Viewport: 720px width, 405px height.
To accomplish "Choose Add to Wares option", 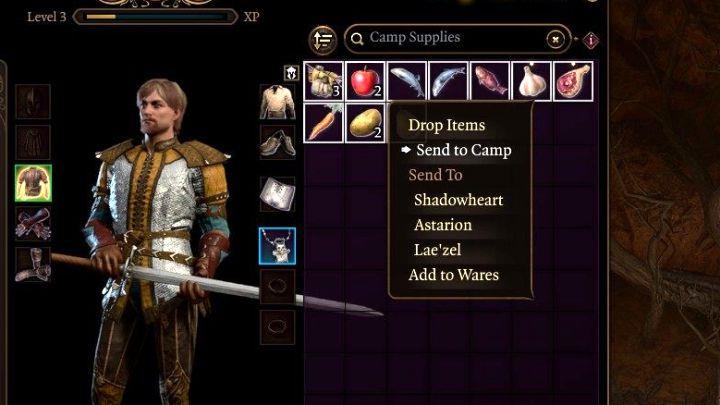I will pos(453,275).
